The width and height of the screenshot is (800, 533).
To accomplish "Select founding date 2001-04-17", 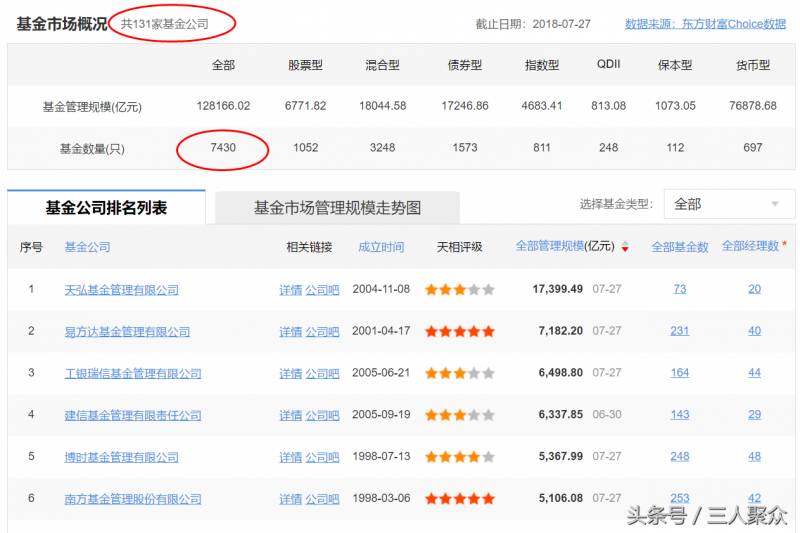I will pos(381,331).
